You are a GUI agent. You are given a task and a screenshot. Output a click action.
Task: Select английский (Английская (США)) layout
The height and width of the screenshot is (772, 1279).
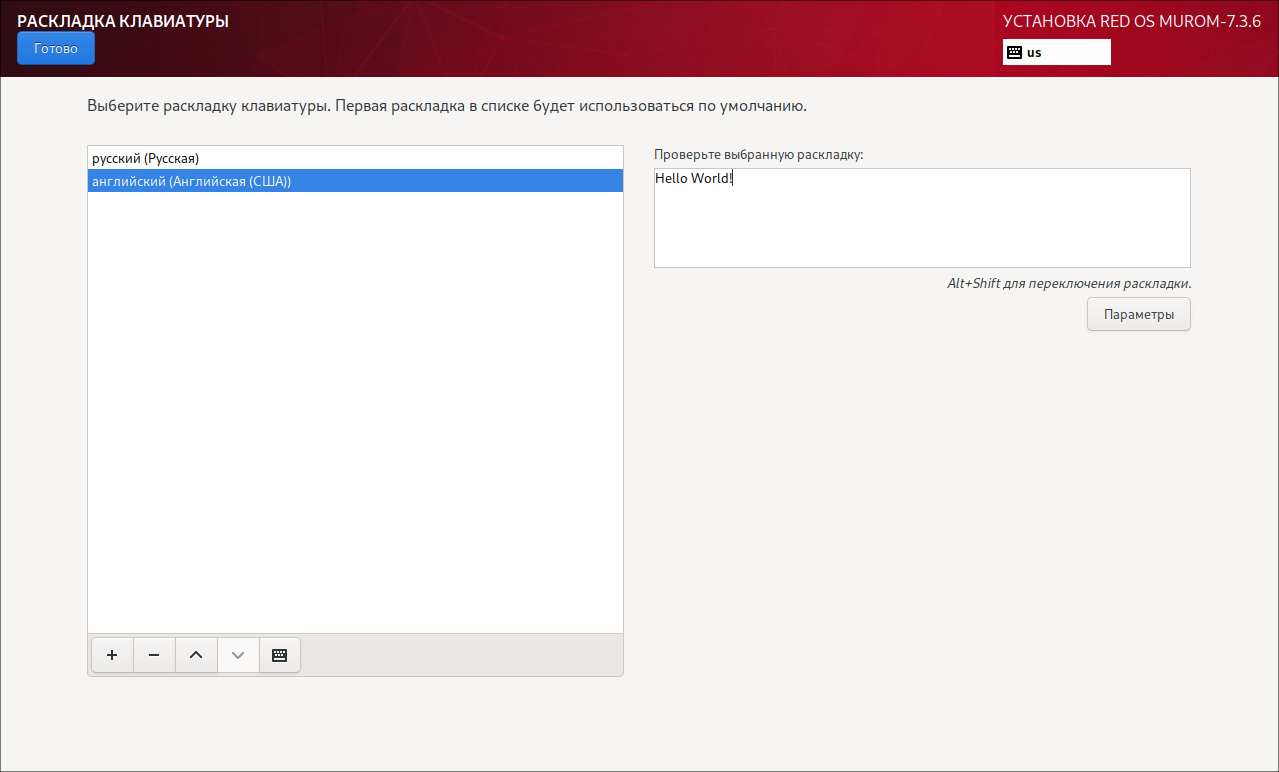[x=191, y=181]
